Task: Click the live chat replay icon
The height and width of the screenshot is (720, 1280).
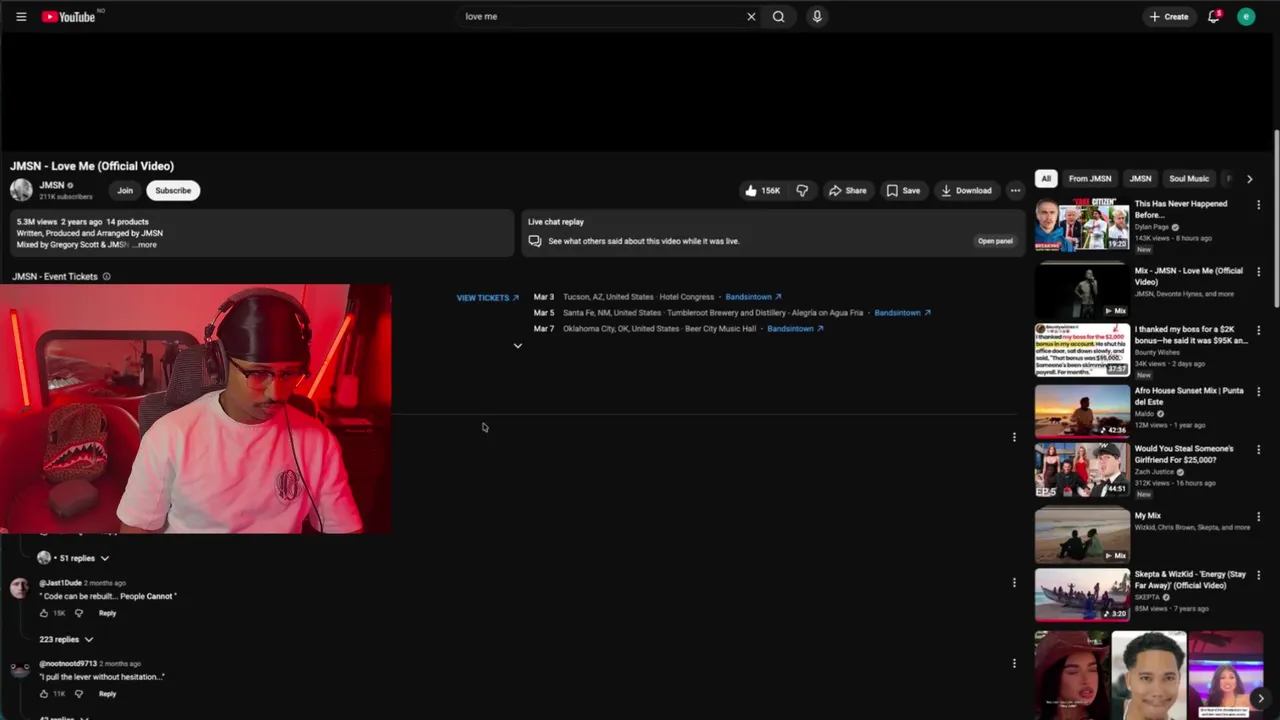Action: coord(535,241)
